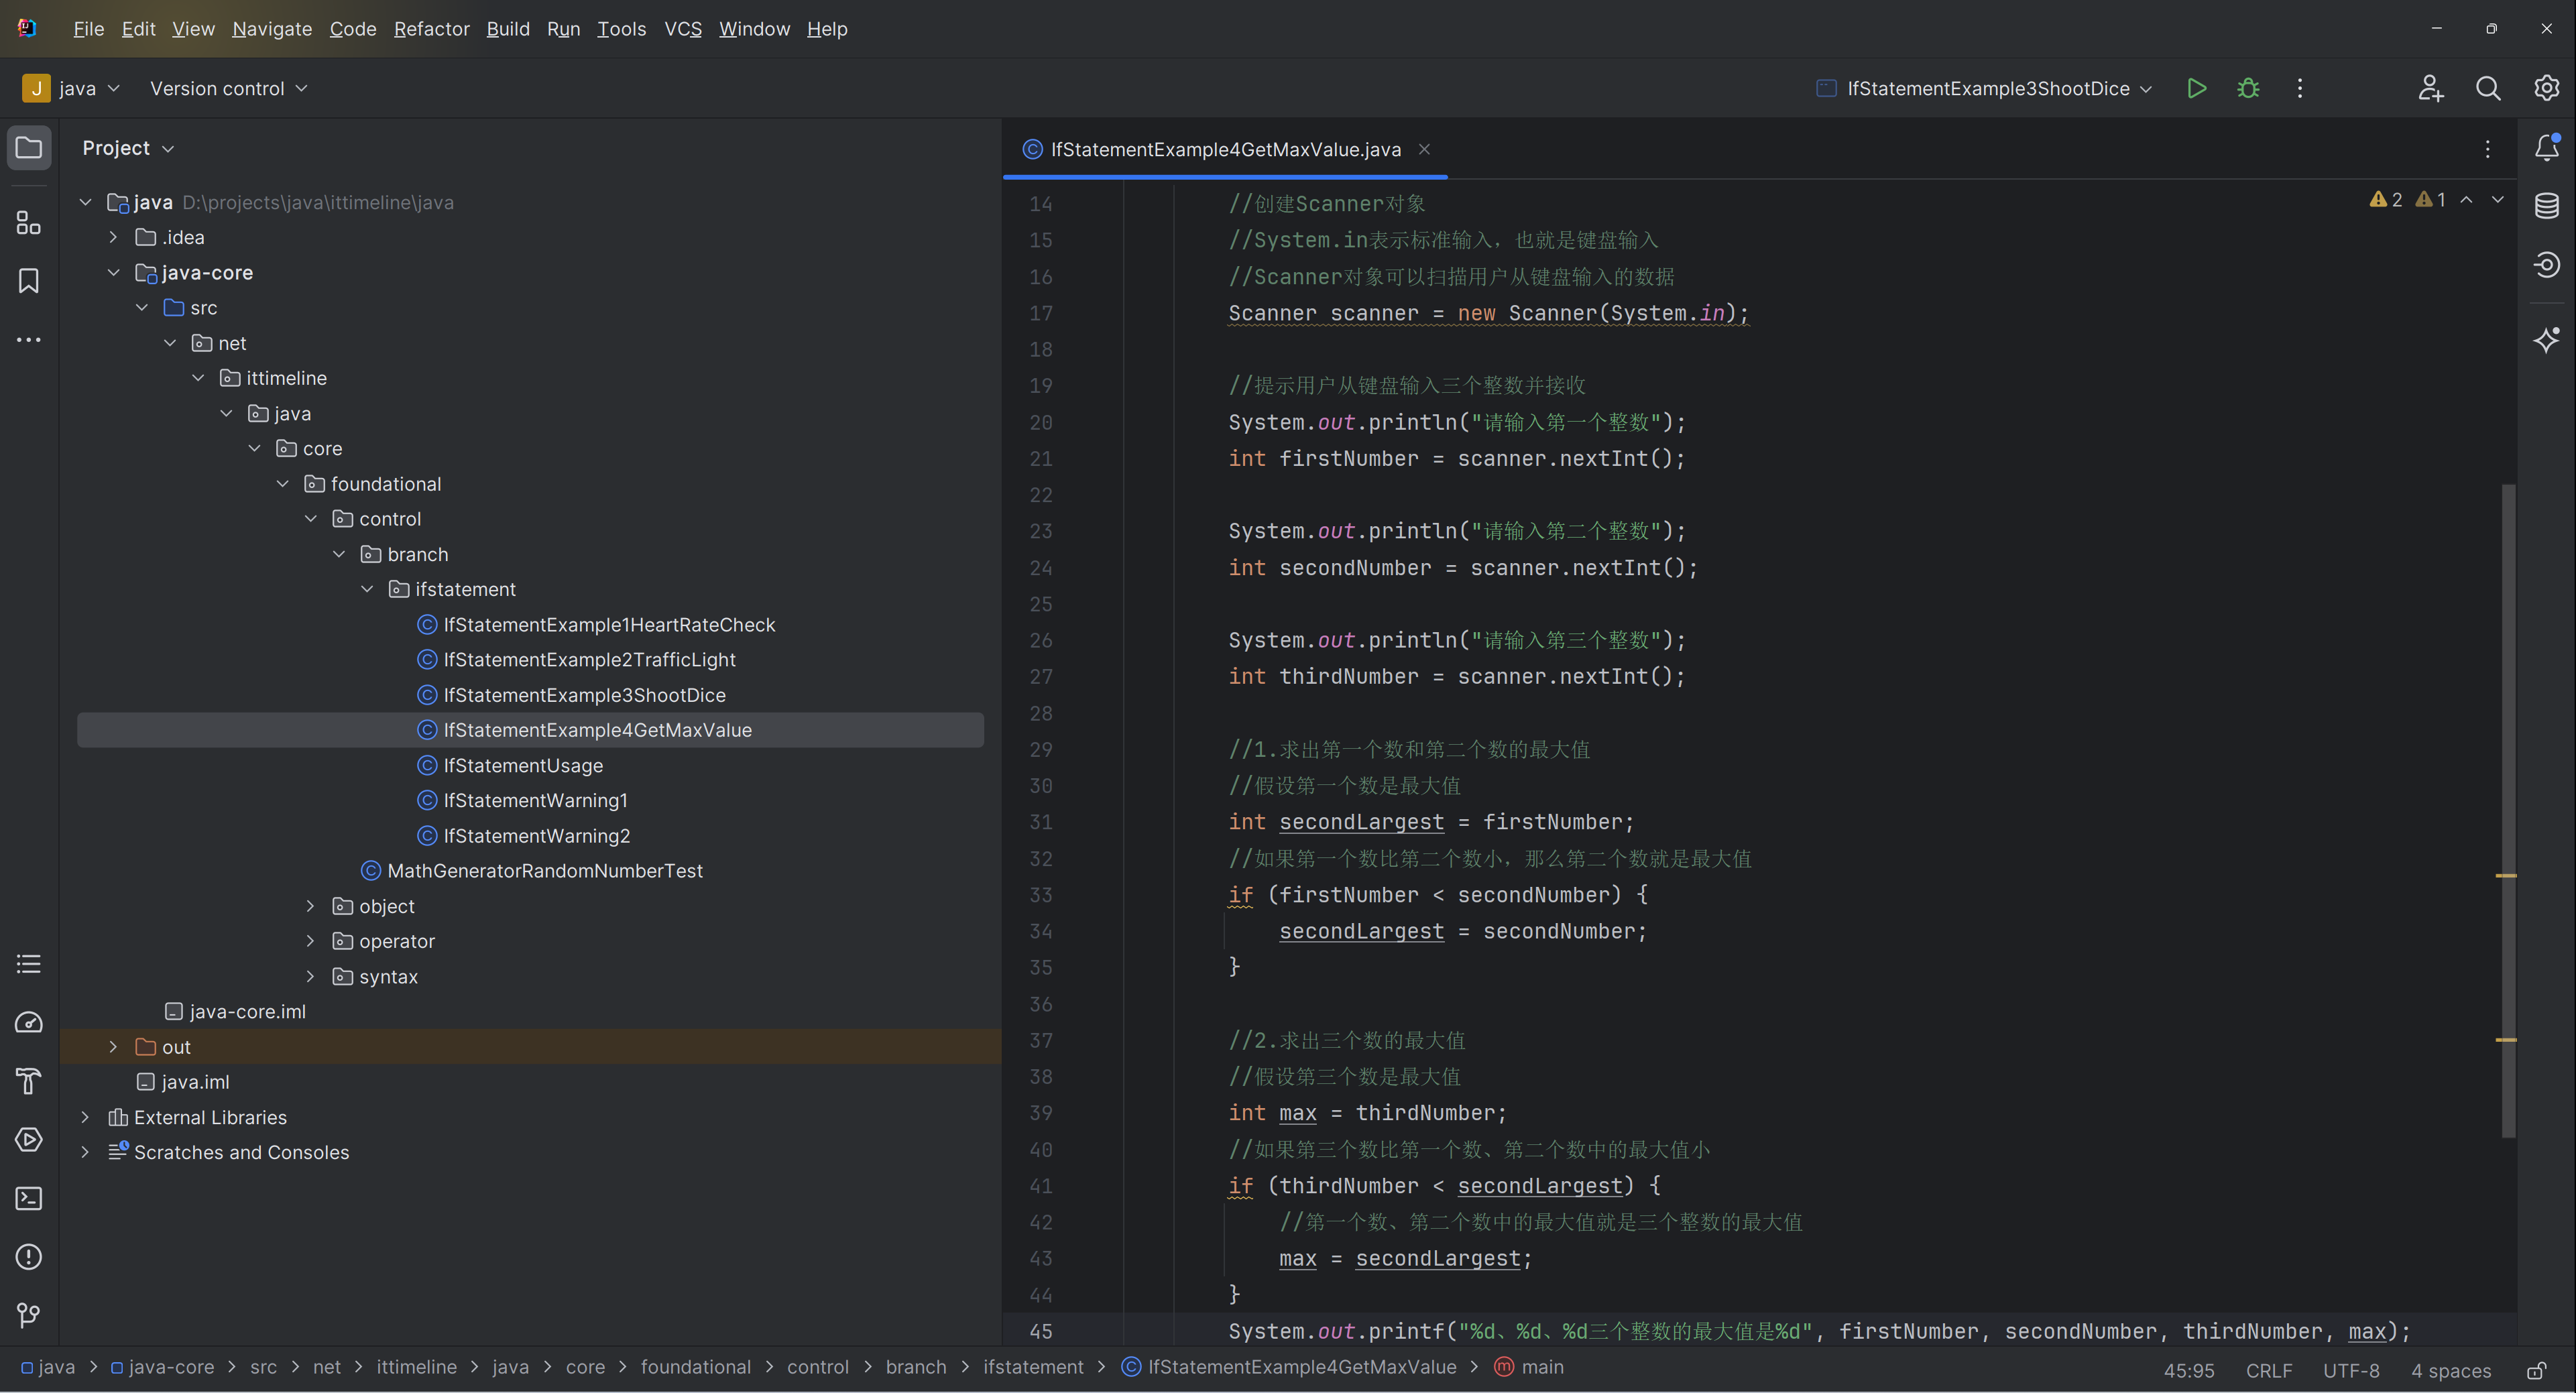The height and width of the screenshot is (1393, 2576).
Task: Open run configuration selector IfStatementExample3ShootDice
Action: (x=1984, y=89)
